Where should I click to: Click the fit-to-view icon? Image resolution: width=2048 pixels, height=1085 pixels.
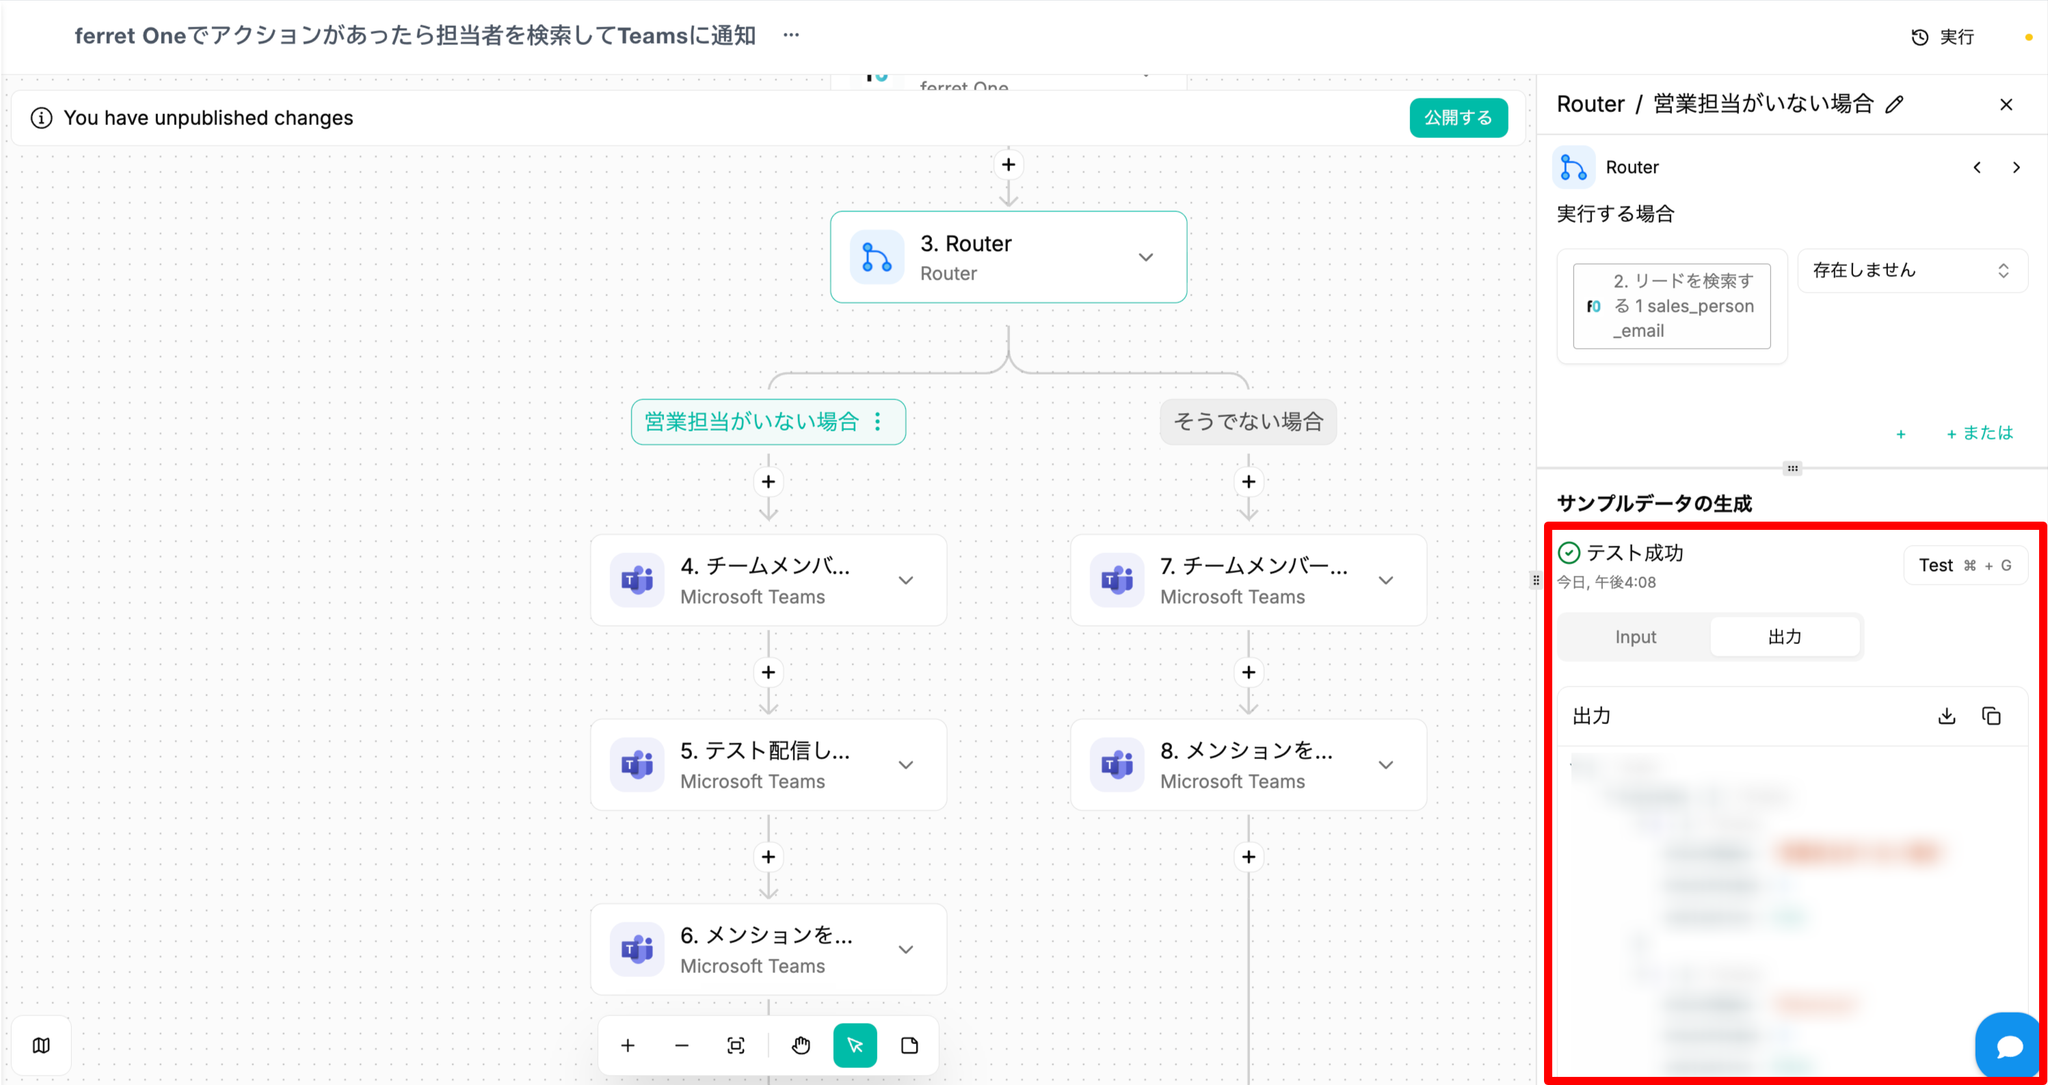pyautogui.click(x=736, y=1045)
